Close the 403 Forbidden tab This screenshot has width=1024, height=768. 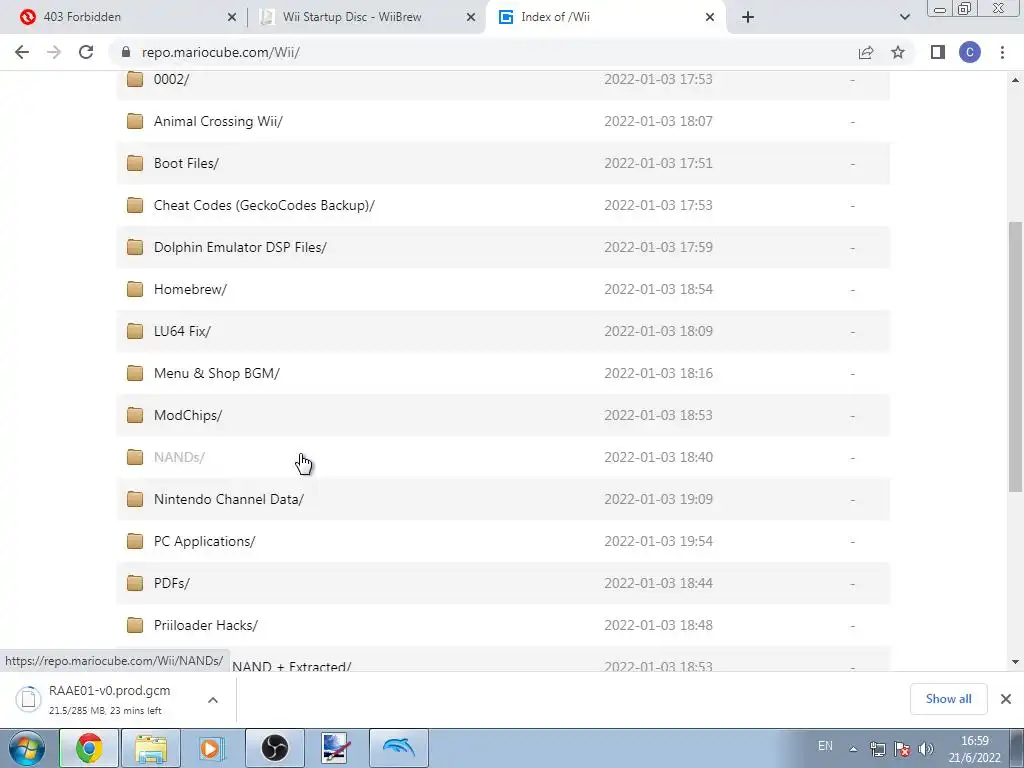(232, 17)
